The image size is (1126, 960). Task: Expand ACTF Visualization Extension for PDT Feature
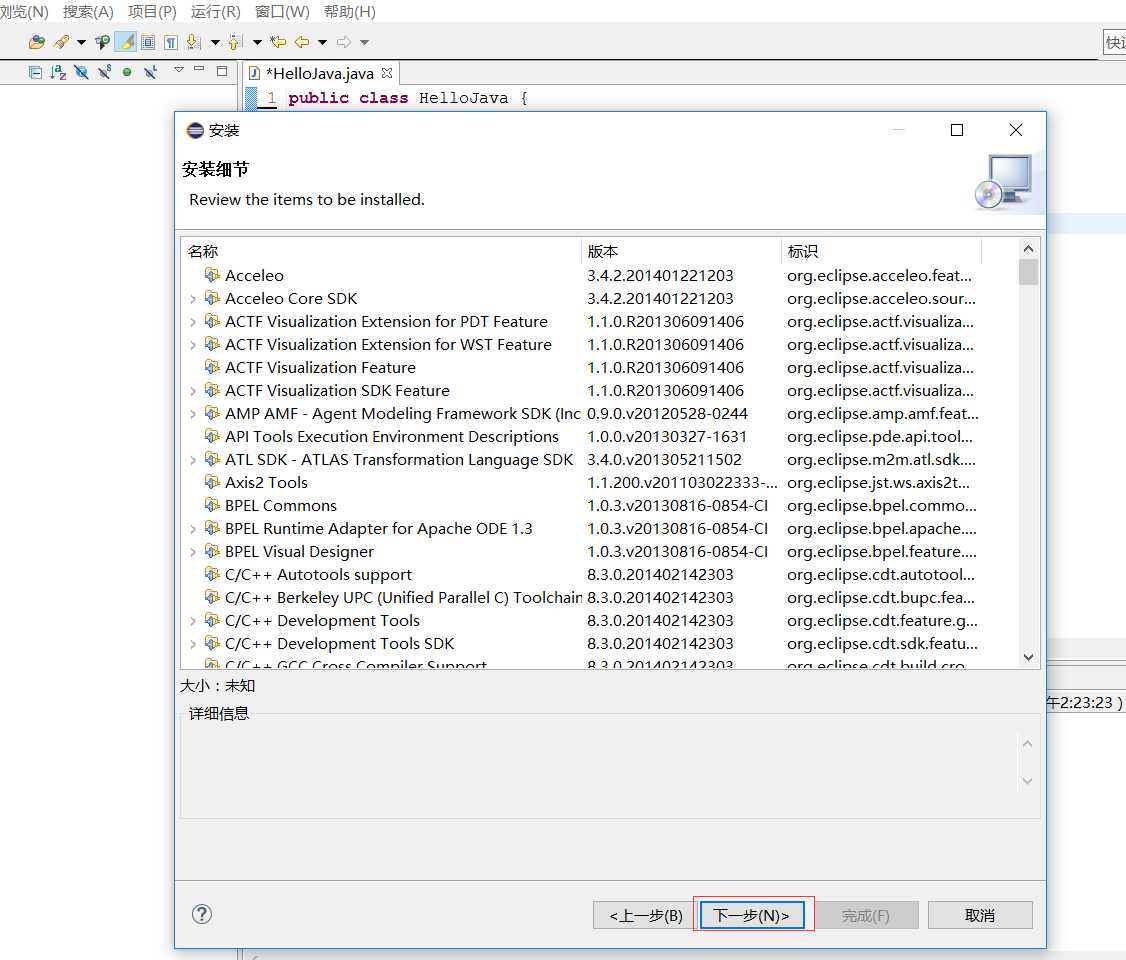point(193,322)
